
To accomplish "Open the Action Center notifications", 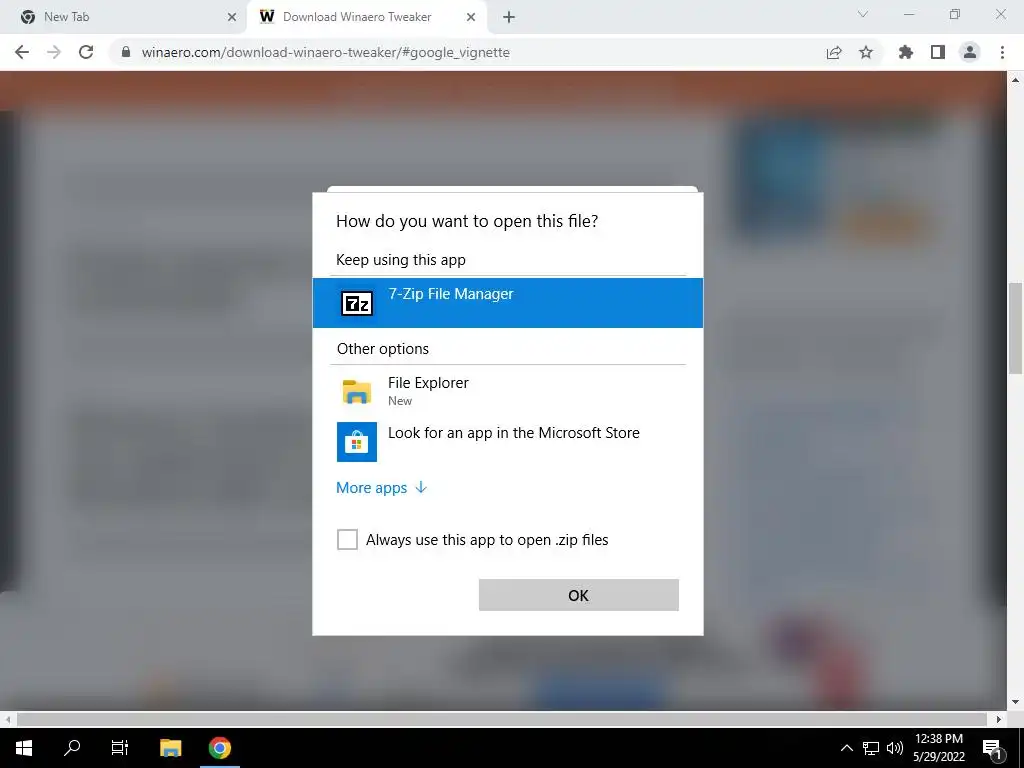I will tap(993, 748).
